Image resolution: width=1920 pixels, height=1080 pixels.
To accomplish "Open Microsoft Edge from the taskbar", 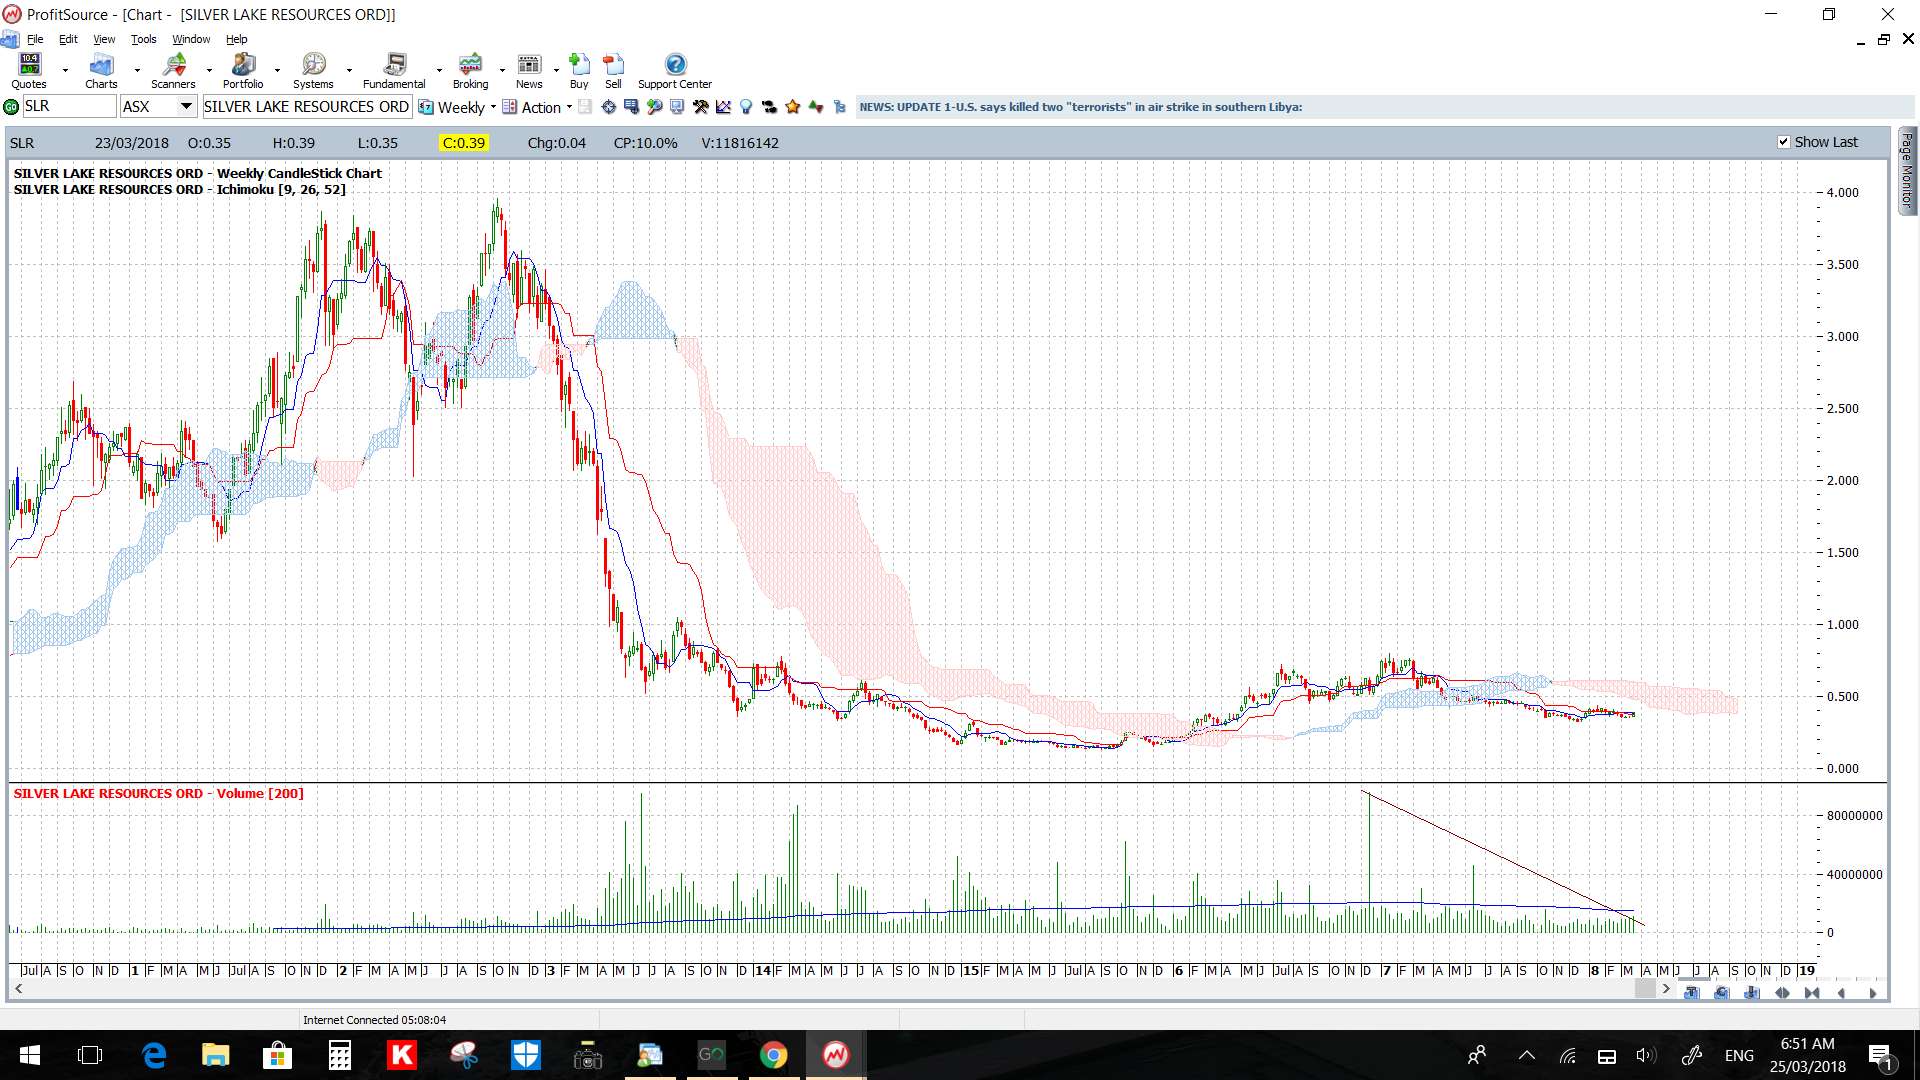I will 154,1055.
